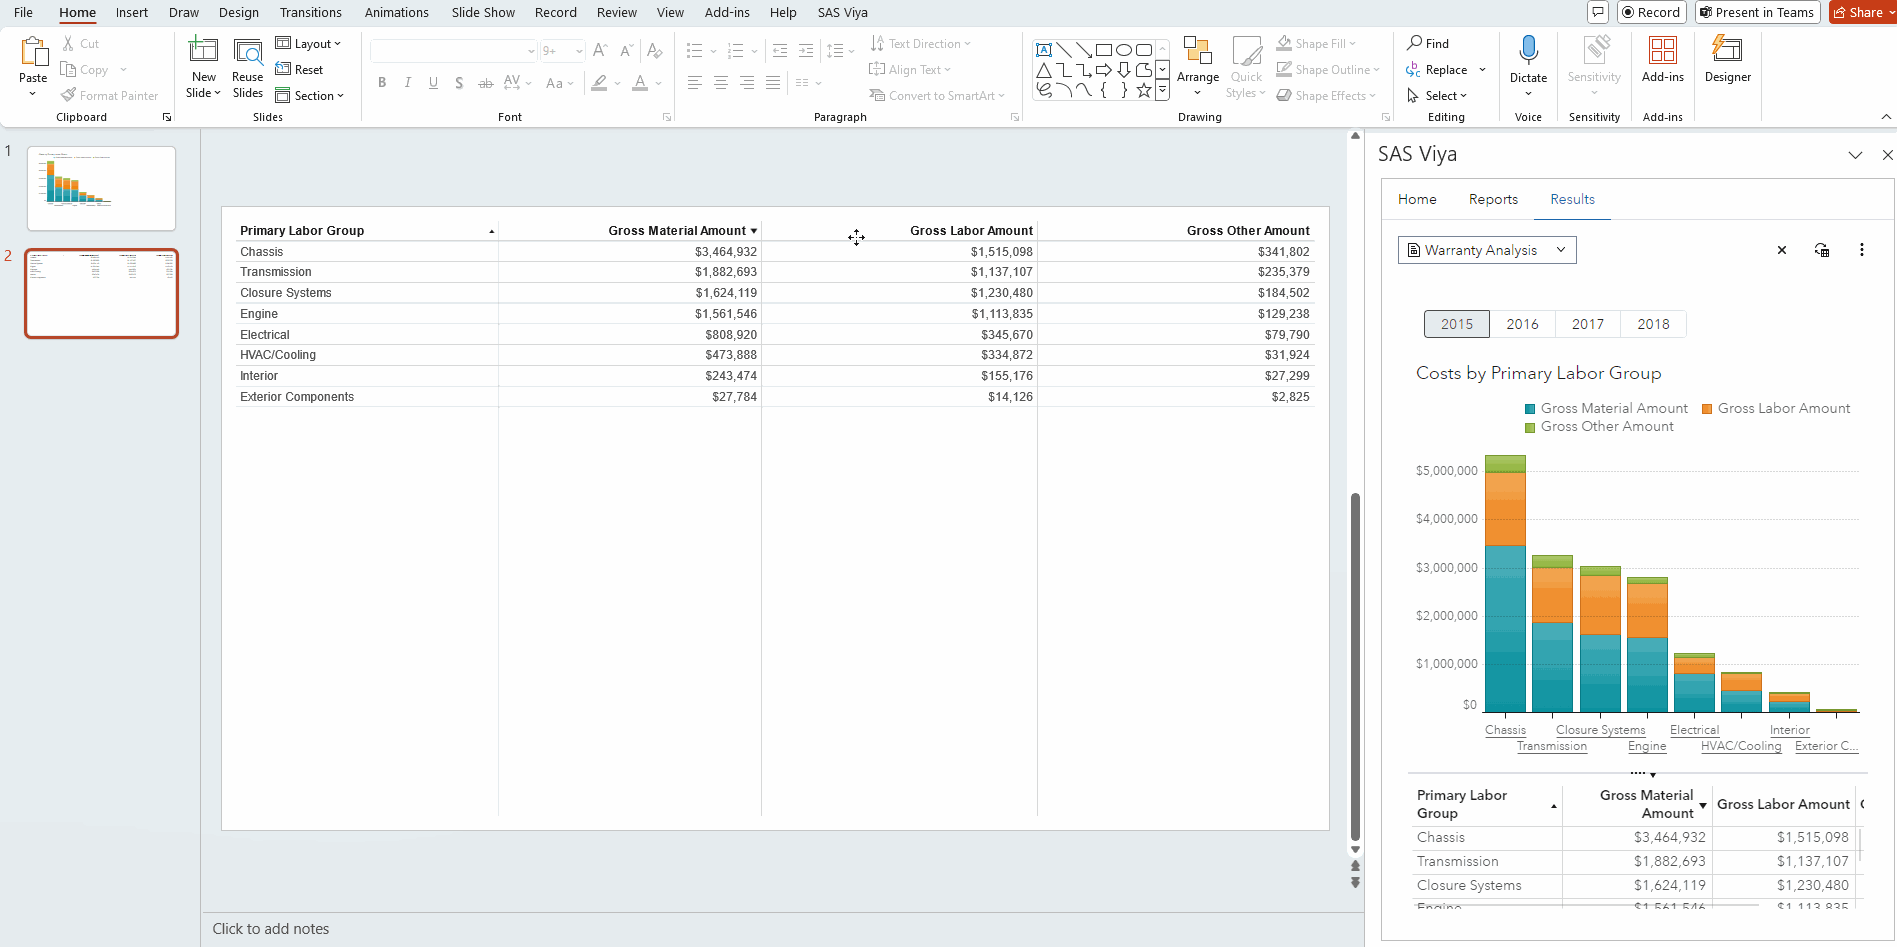The height and width of the screenshot is (947, 1897).
Task: Launch the PowerPoint Designer
Action: [1727, 62]
